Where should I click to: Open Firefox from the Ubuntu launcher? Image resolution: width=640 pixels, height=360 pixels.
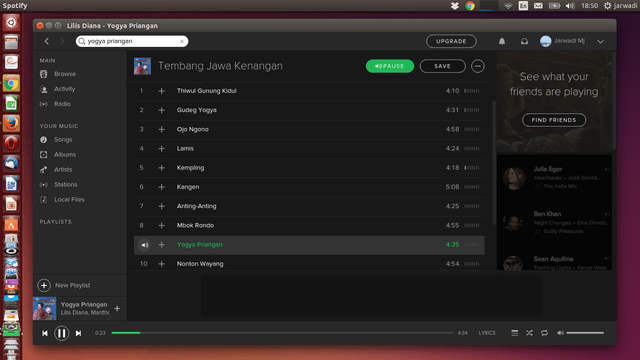click(x=11, y=123)
